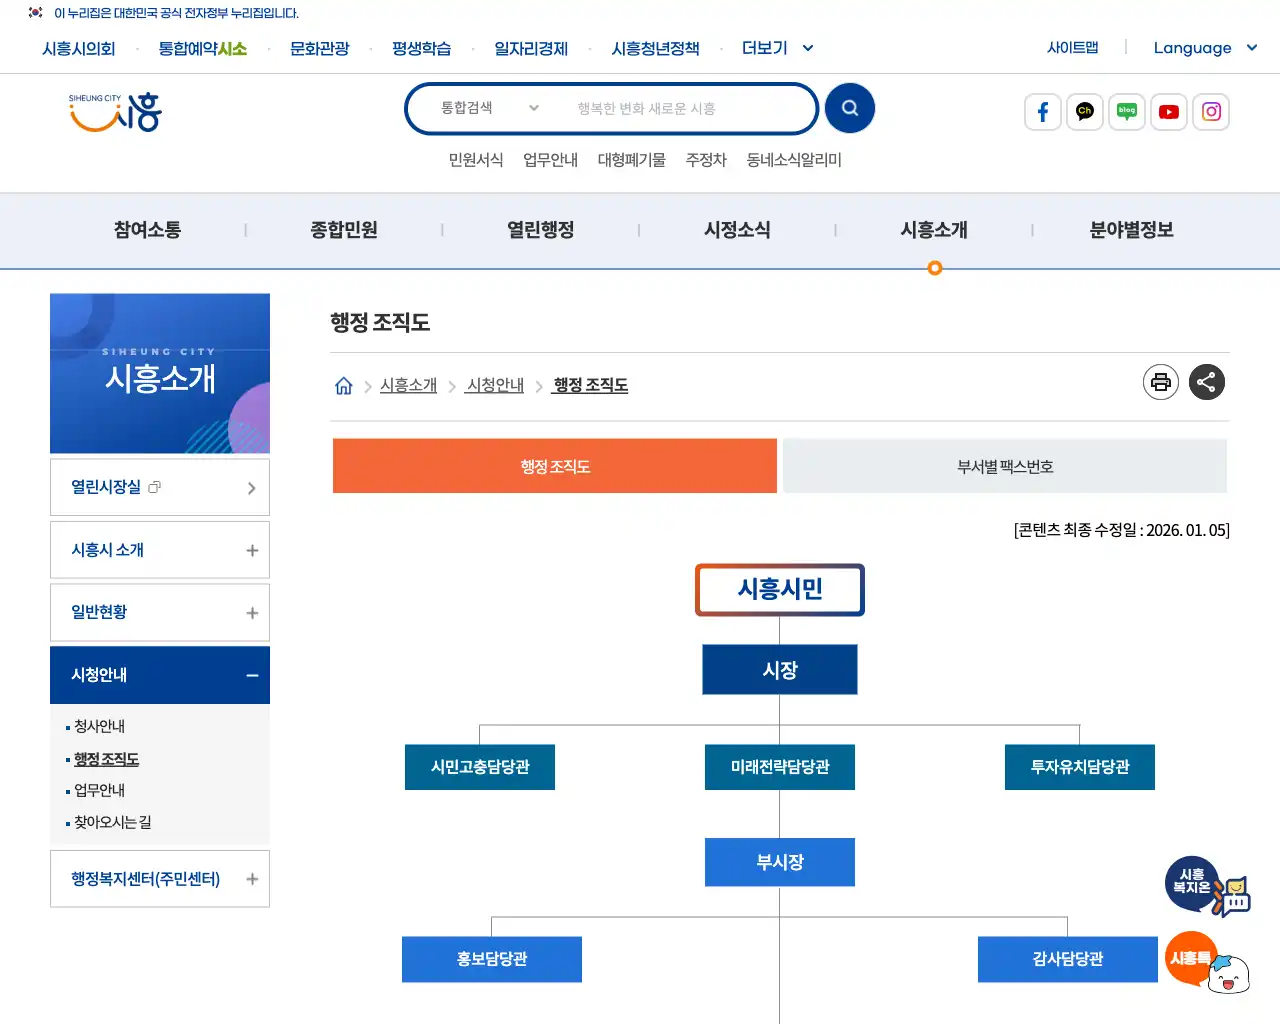
Task: Click 미래전략담당관 org chart box
Action: coord(780,767)
